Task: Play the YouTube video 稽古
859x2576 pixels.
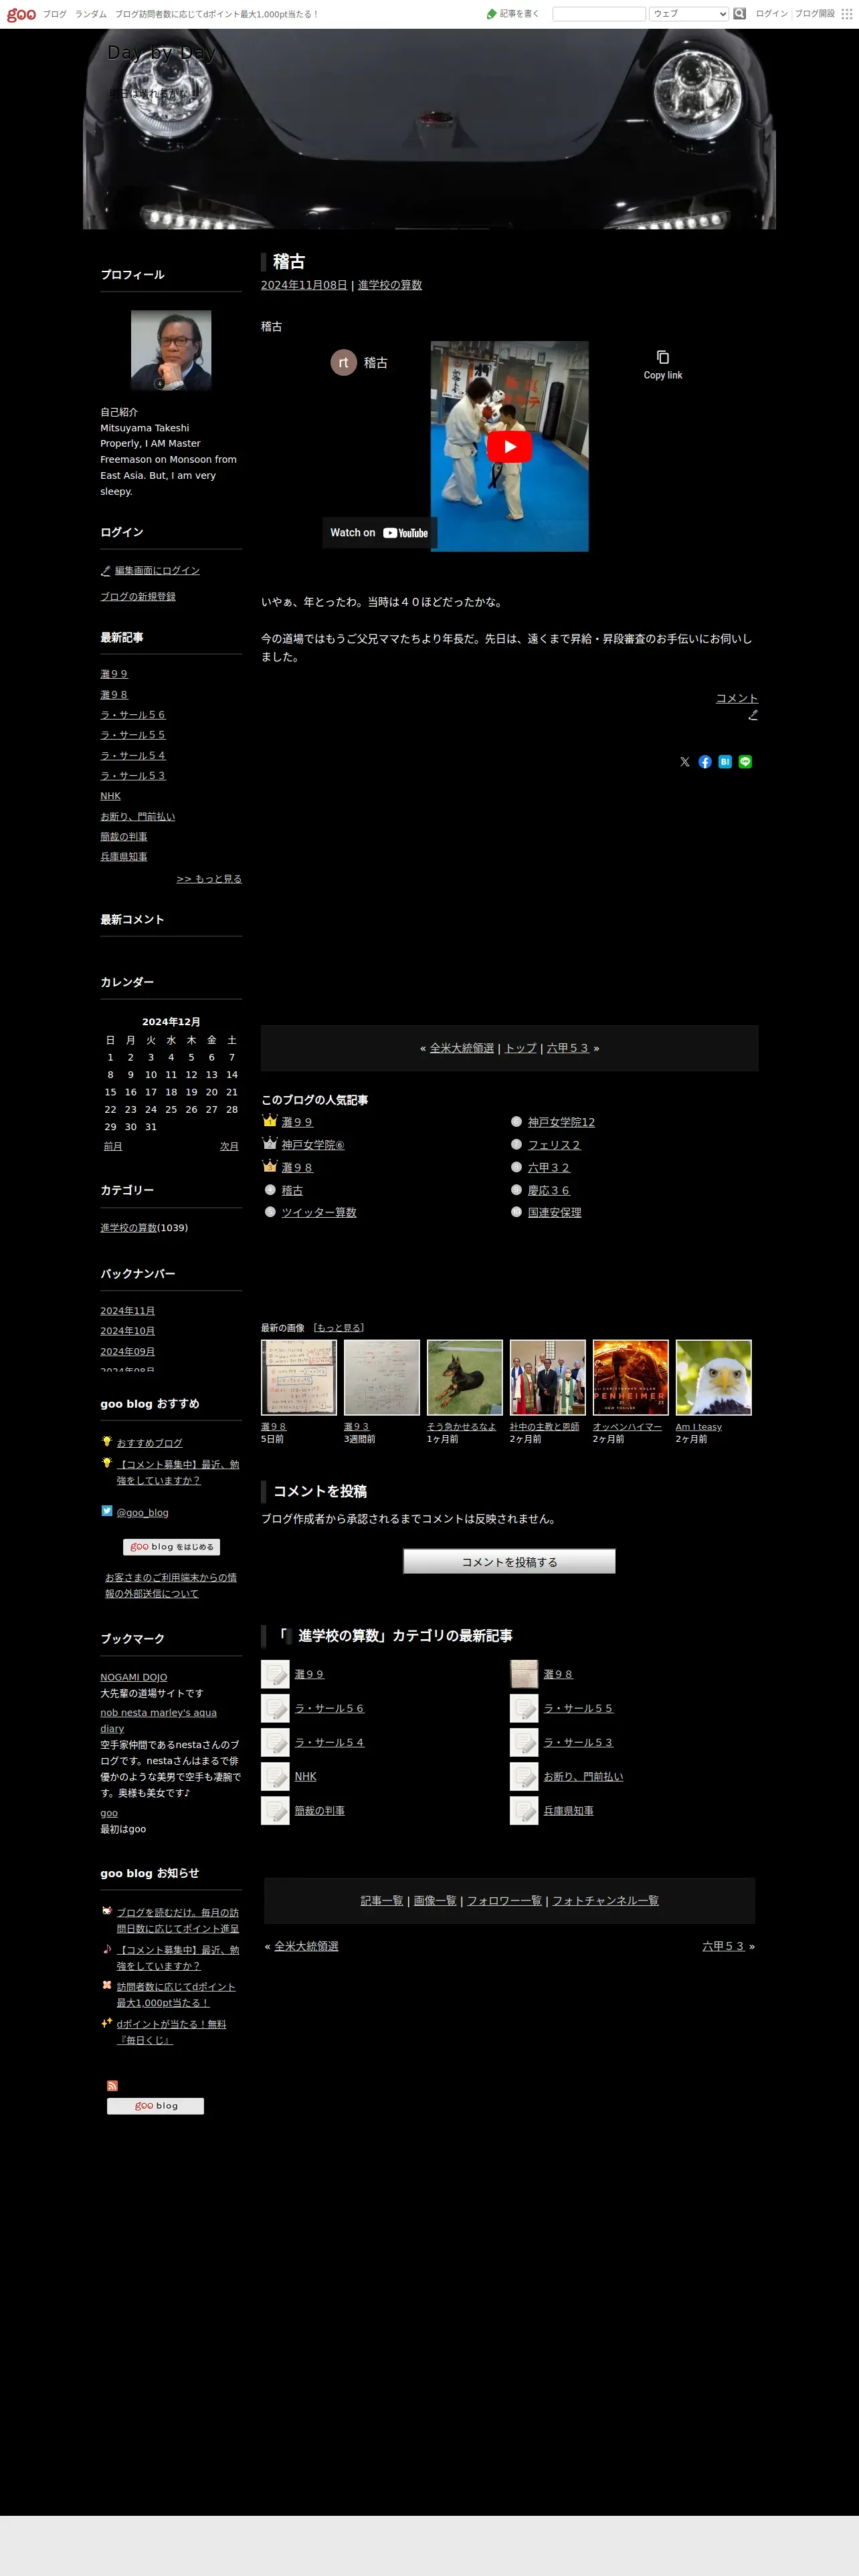Action: coord(509,446)
